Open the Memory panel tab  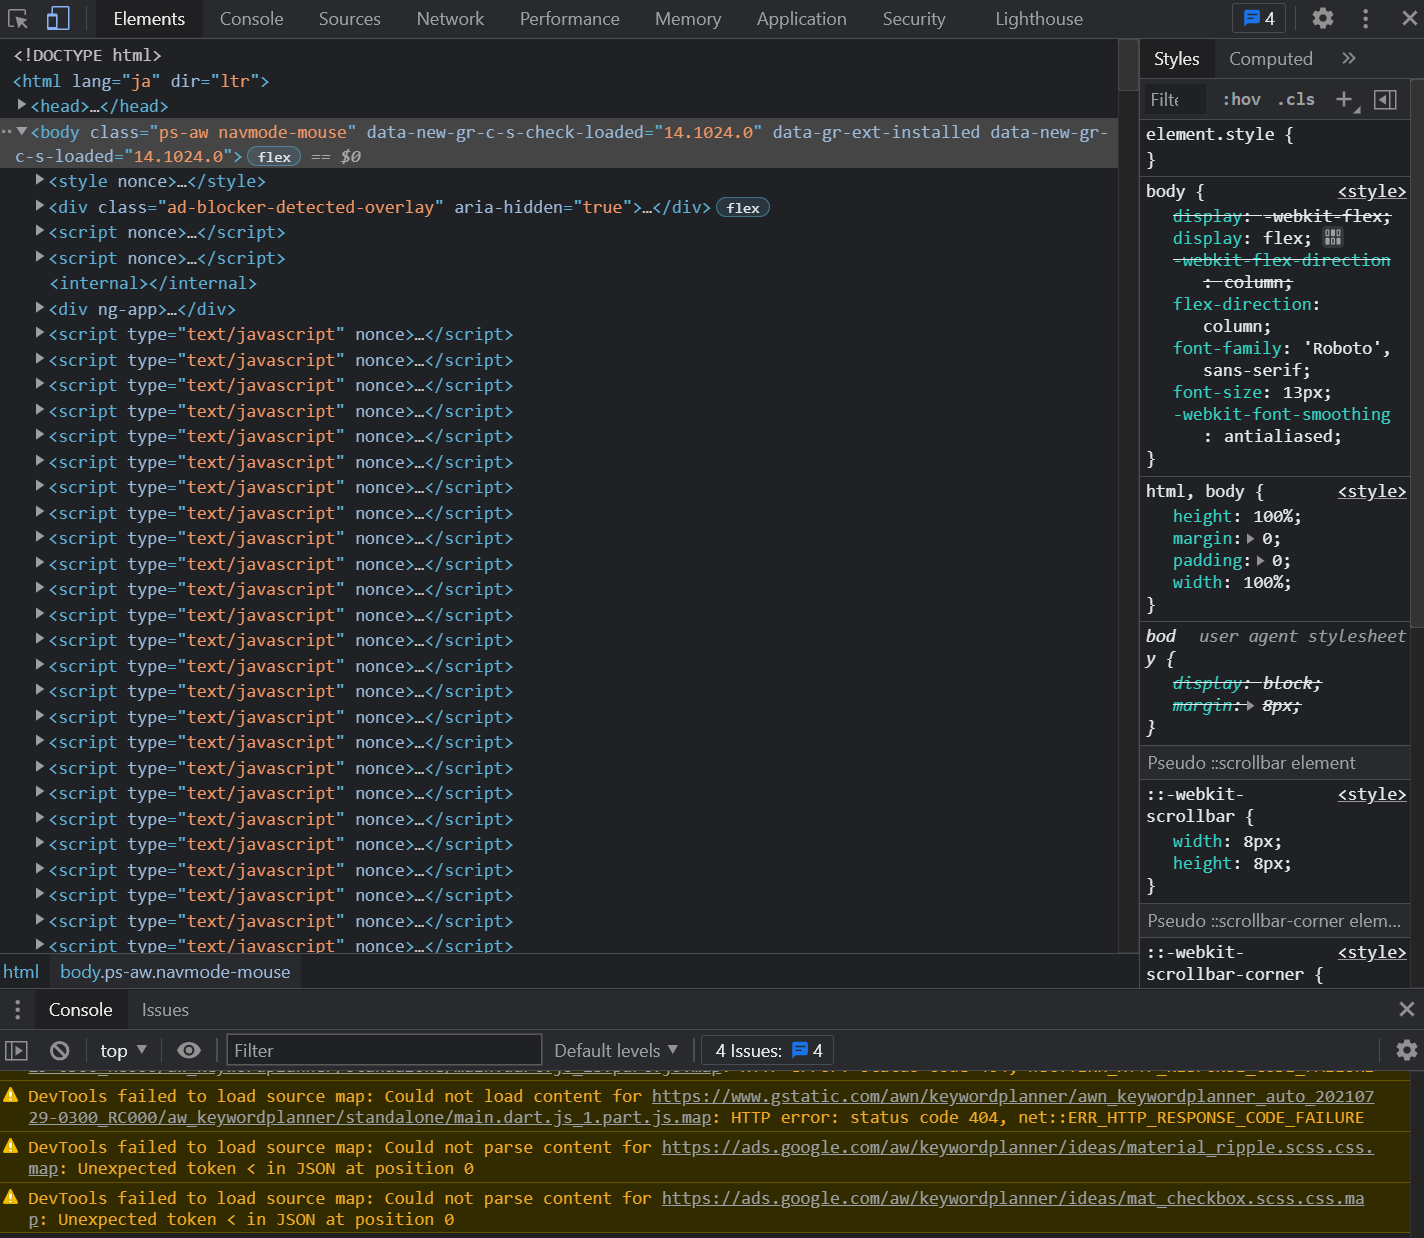[x=688, y=19]
